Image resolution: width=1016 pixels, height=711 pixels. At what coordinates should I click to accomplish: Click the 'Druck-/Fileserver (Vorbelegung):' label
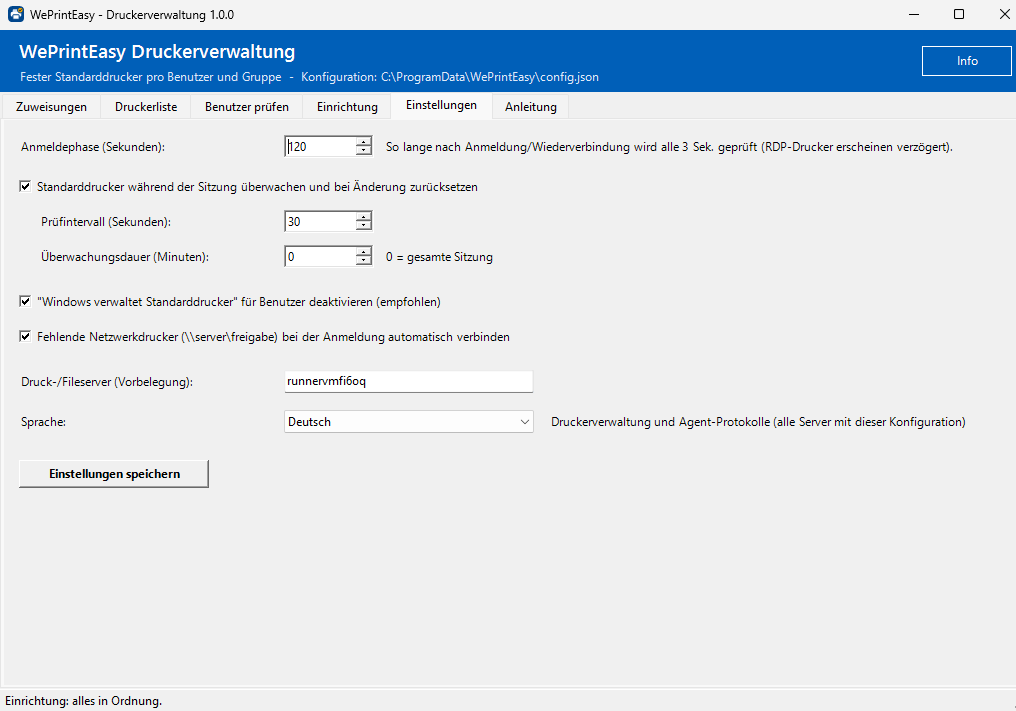(x=107, y=382)
